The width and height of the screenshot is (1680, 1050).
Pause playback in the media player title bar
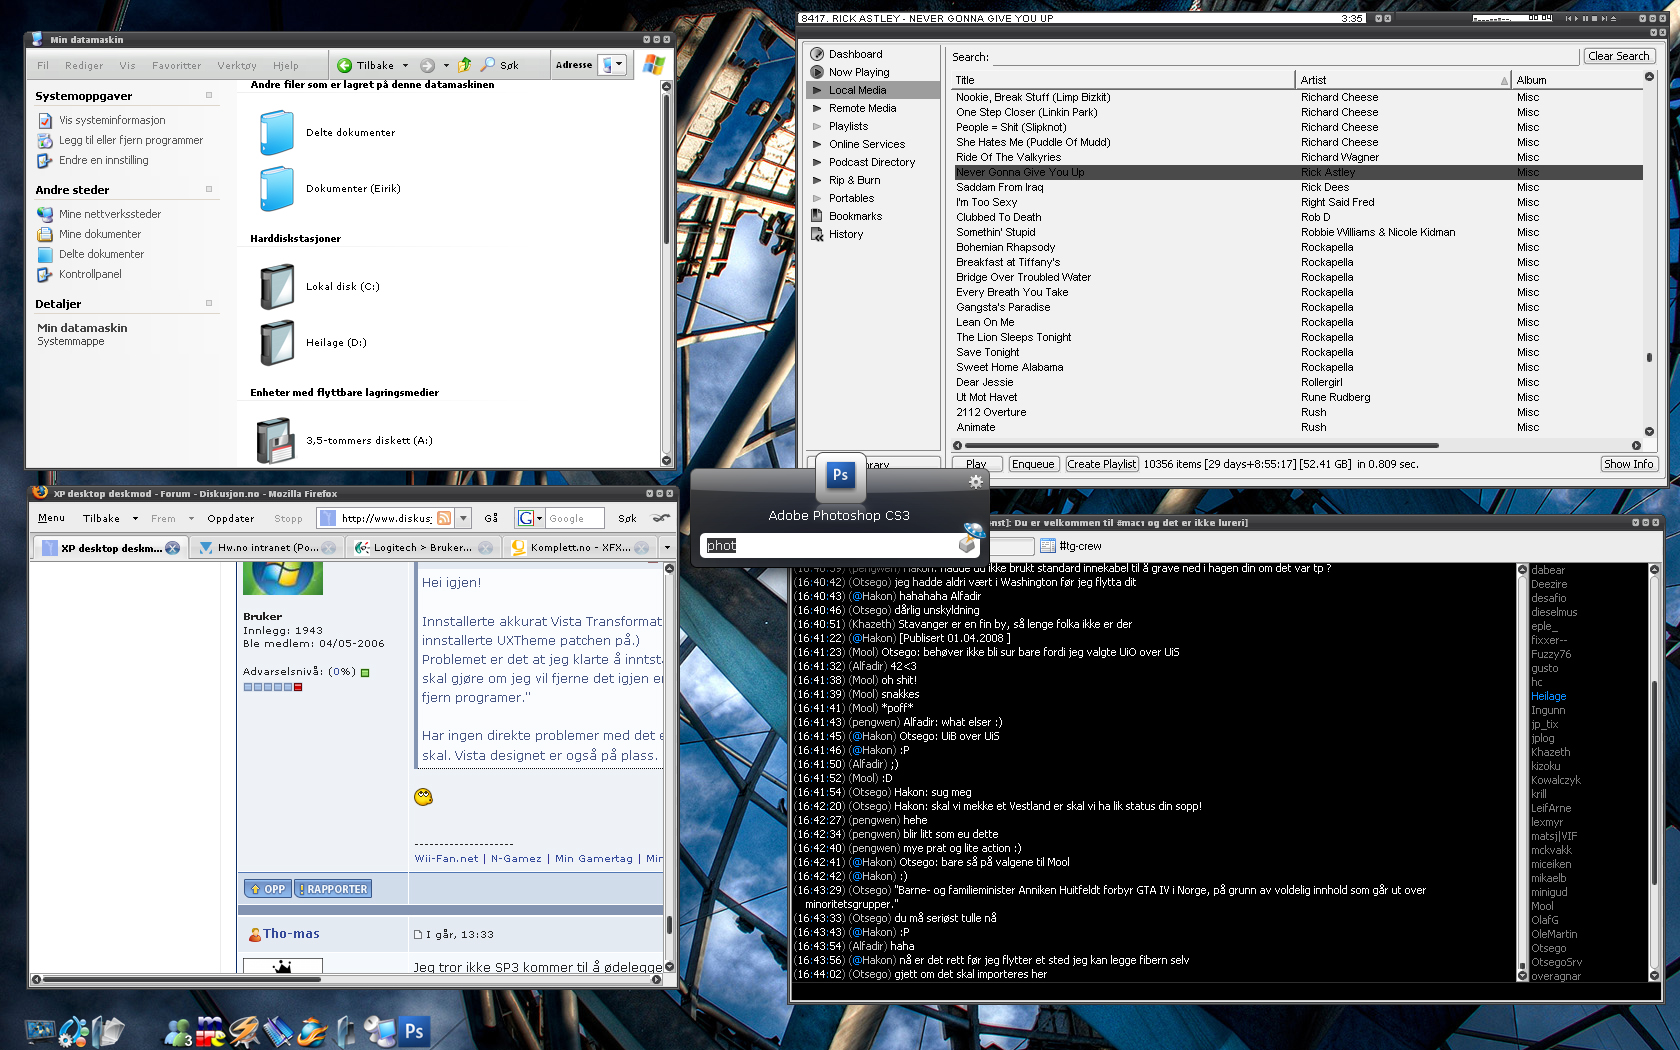(1585, 18)
